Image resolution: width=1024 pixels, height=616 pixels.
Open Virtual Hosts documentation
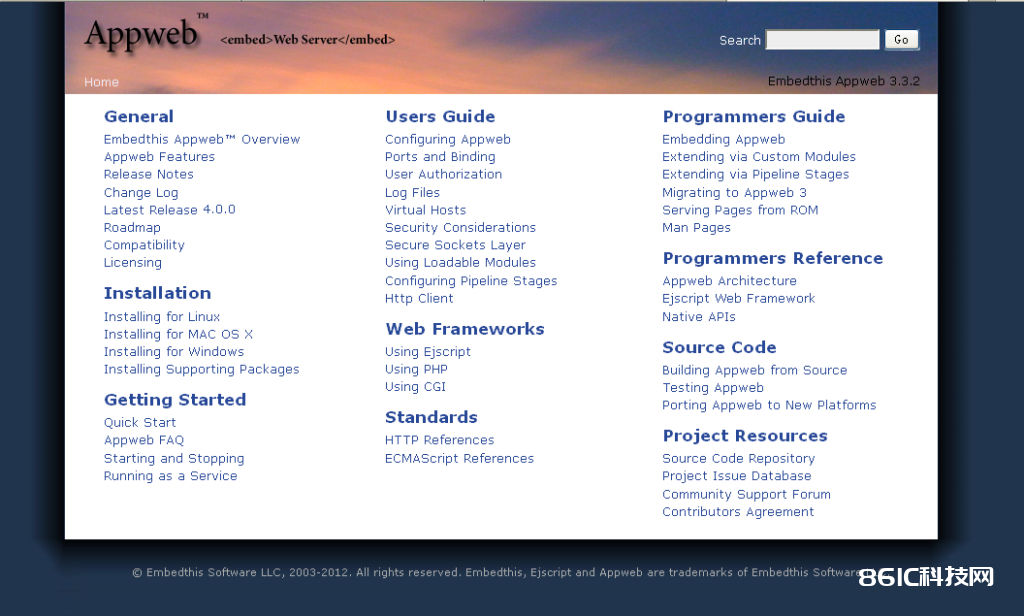click(425, 210)
